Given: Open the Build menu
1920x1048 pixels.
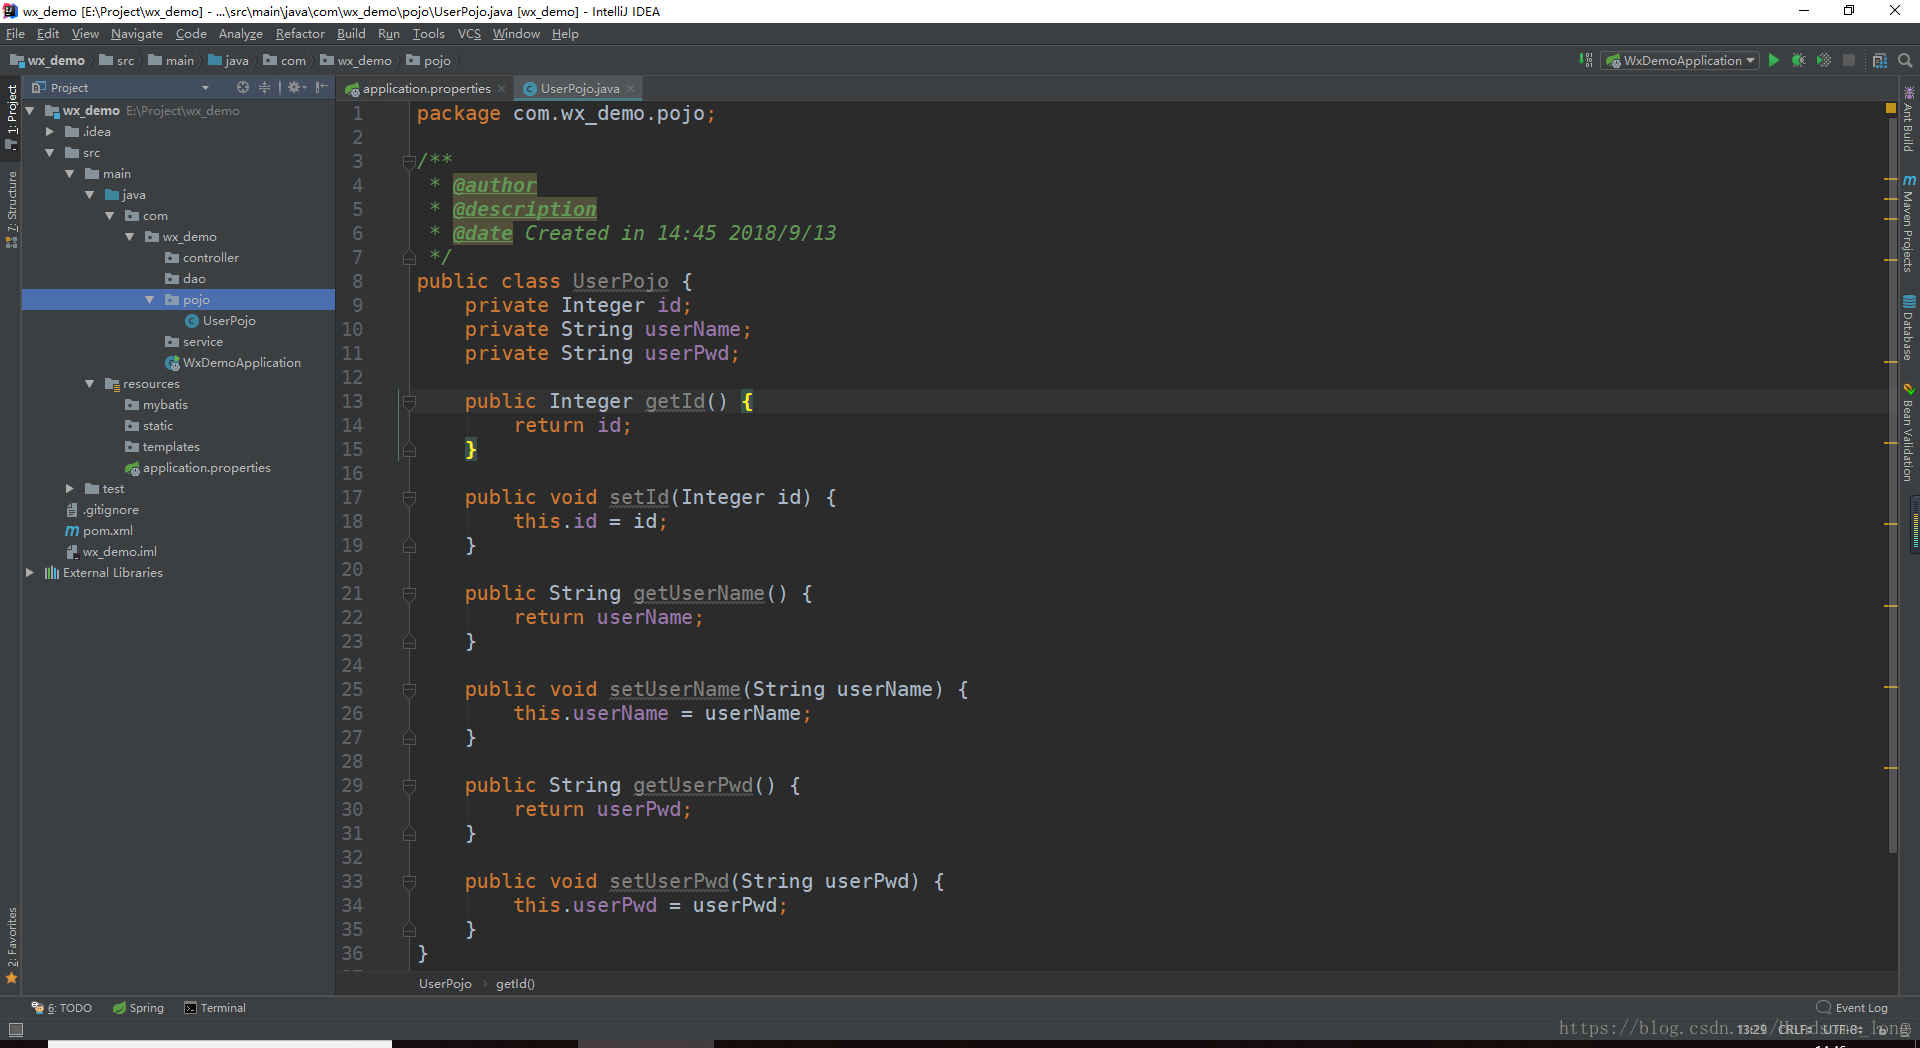Looking at the screenshot, I should 351,34.
